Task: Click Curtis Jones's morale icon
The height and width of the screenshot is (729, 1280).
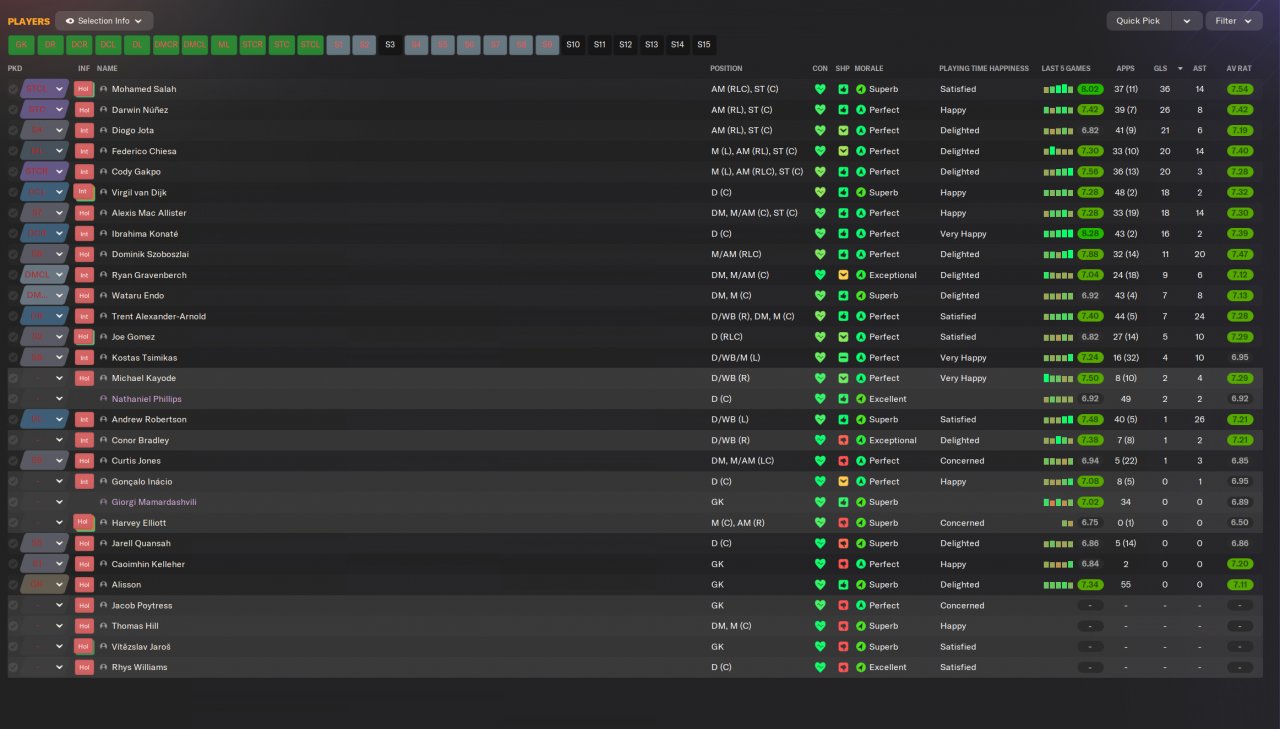Action: pyautogui.click(x=861, y=461)
